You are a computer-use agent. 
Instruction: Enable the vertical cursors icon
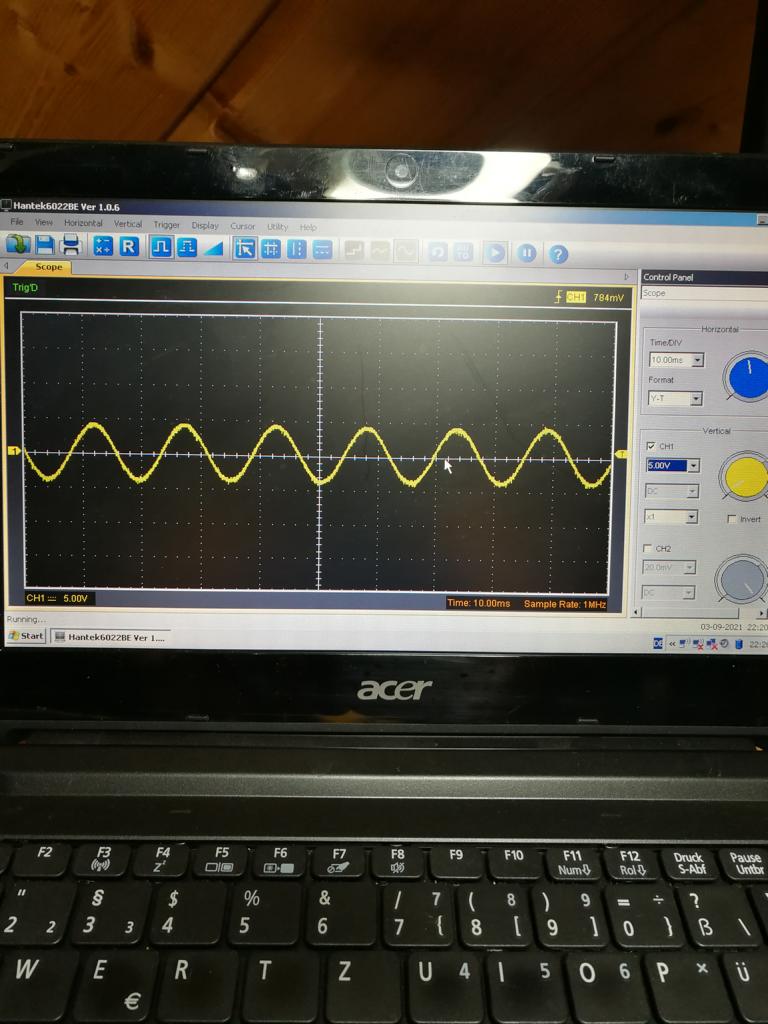click(x=296, y=249)
